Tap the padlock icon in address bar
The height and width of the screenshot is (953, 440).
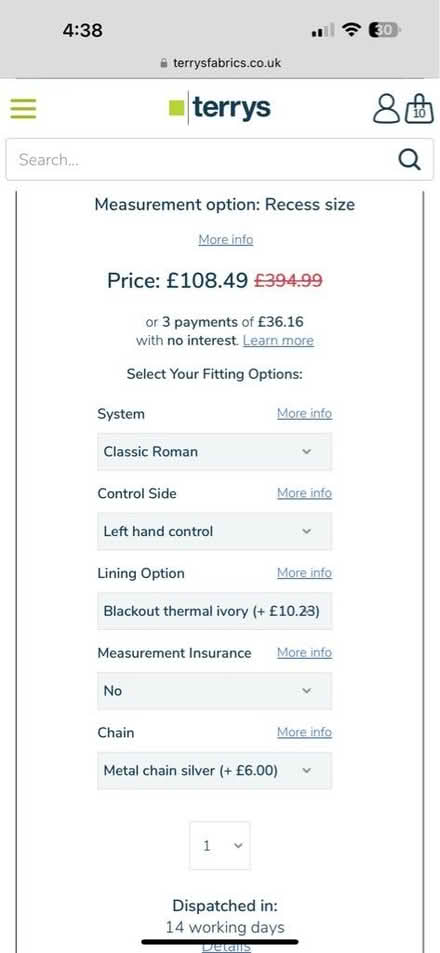pyautogui.click(x=163, y=63)
